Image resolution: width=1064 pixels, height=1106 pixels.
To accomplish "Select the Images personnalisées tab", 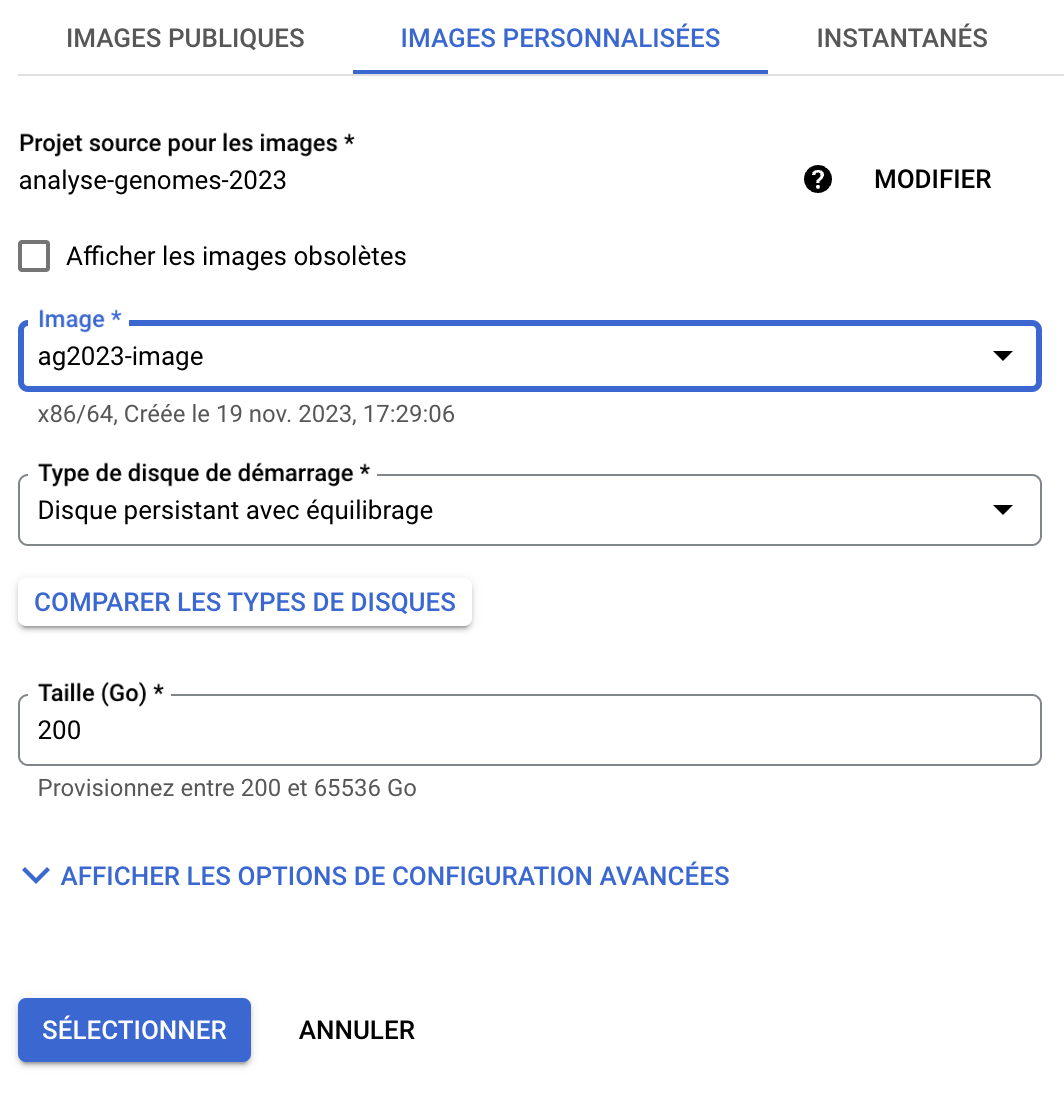I will [560, 39].
